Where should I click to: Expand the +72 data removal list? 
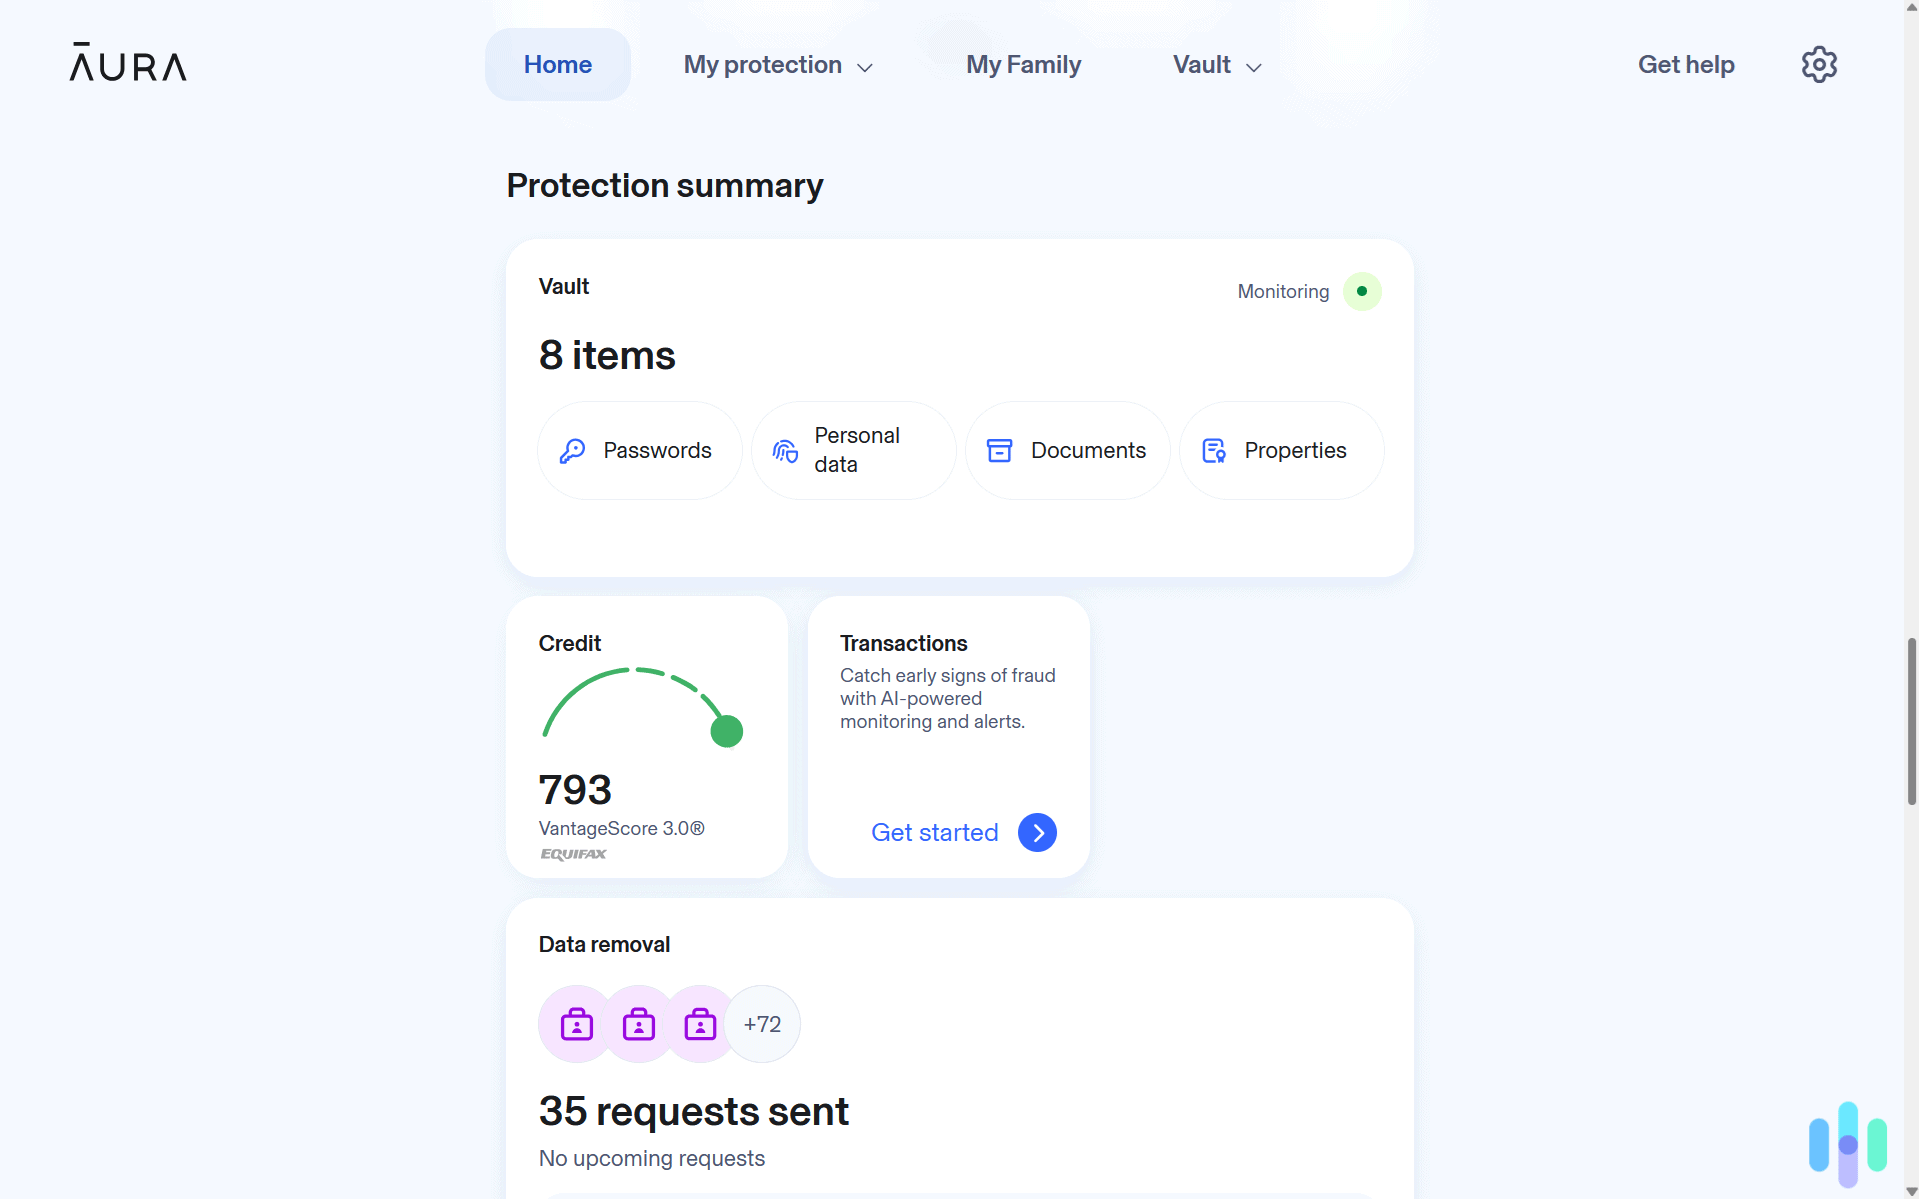pos(762,1023)
